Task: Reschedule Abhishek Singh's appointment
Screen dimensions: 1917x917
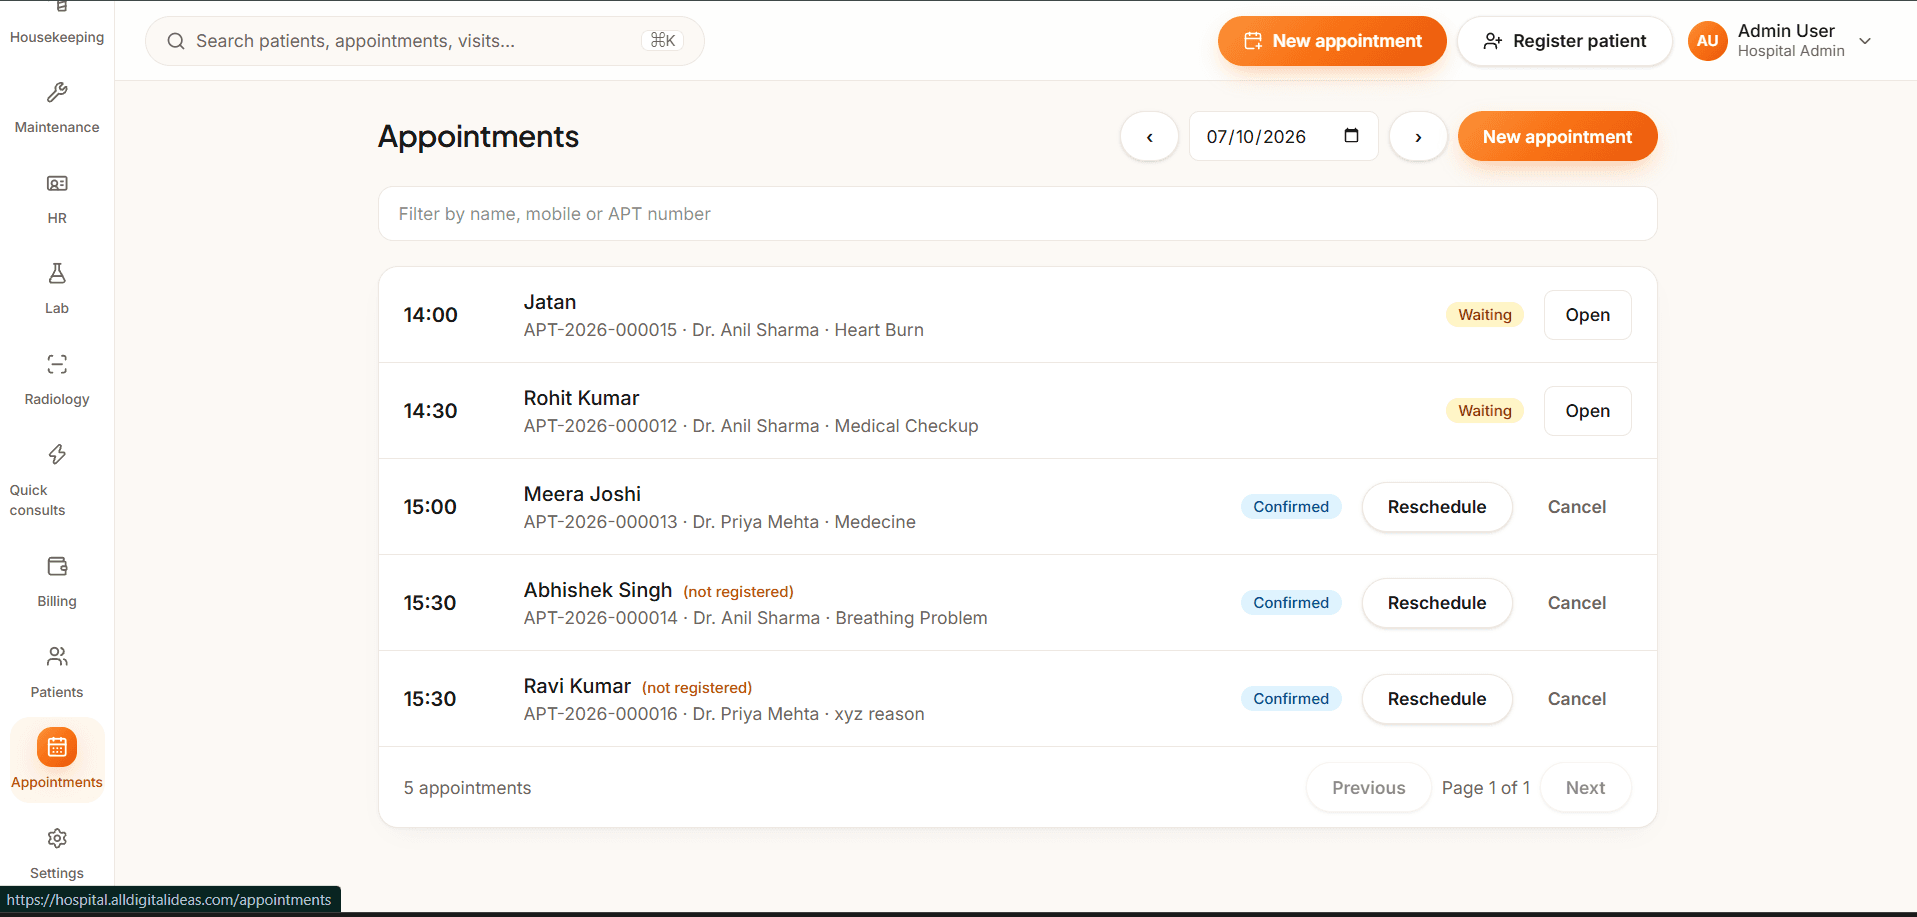Action: point(1437,603)
